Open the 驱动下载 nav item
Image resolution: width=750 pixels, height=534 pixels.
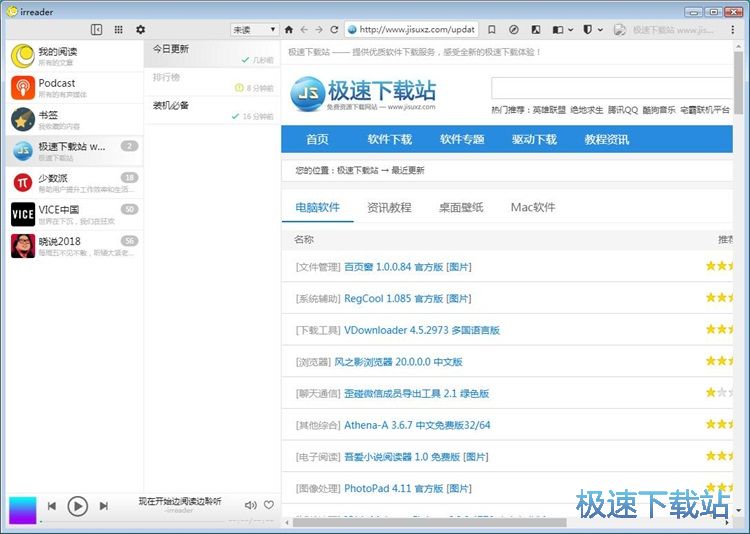[534, 139]
